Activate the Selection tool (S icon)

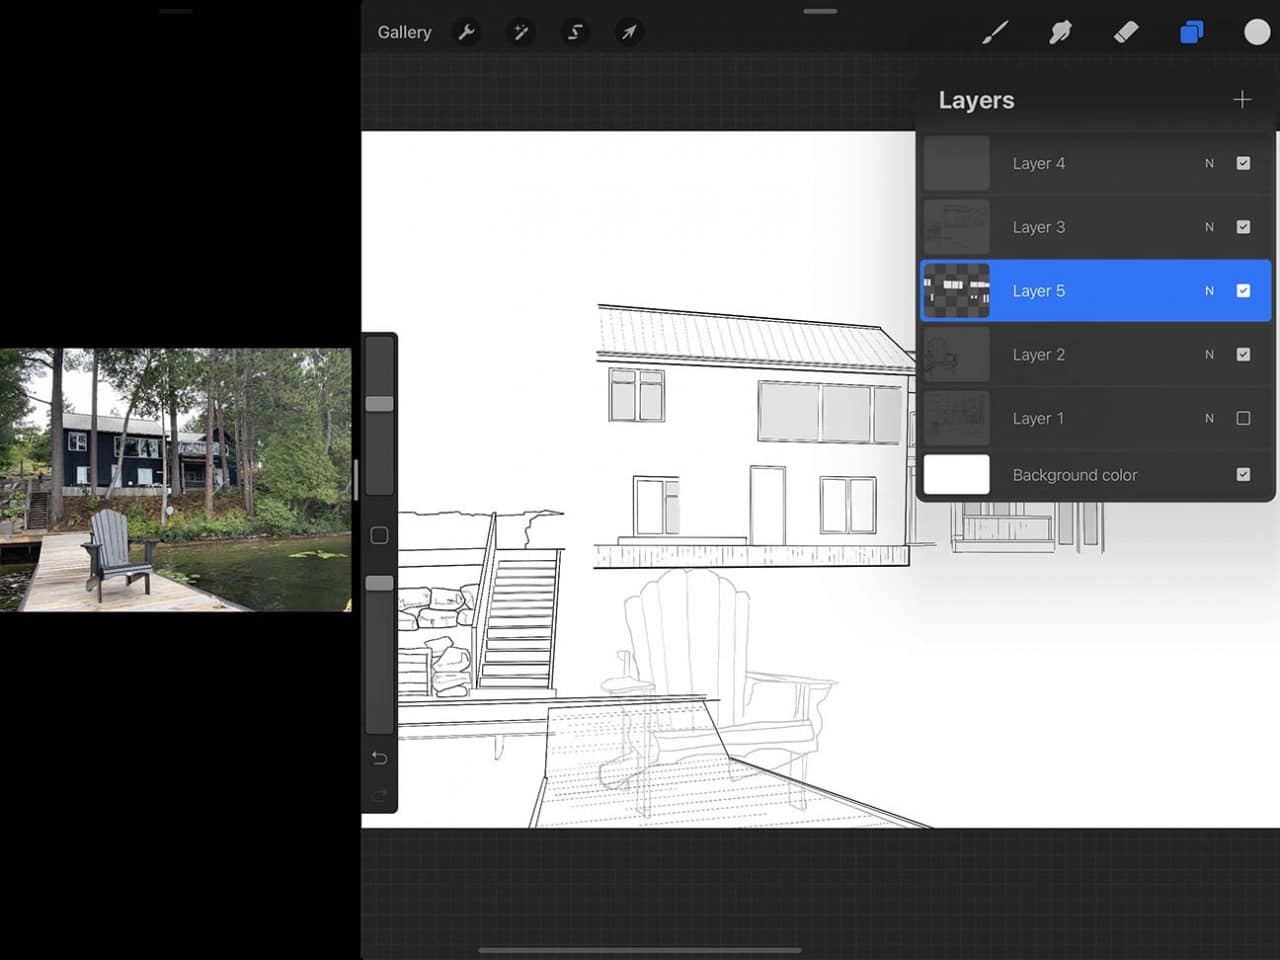click(575, 32)
